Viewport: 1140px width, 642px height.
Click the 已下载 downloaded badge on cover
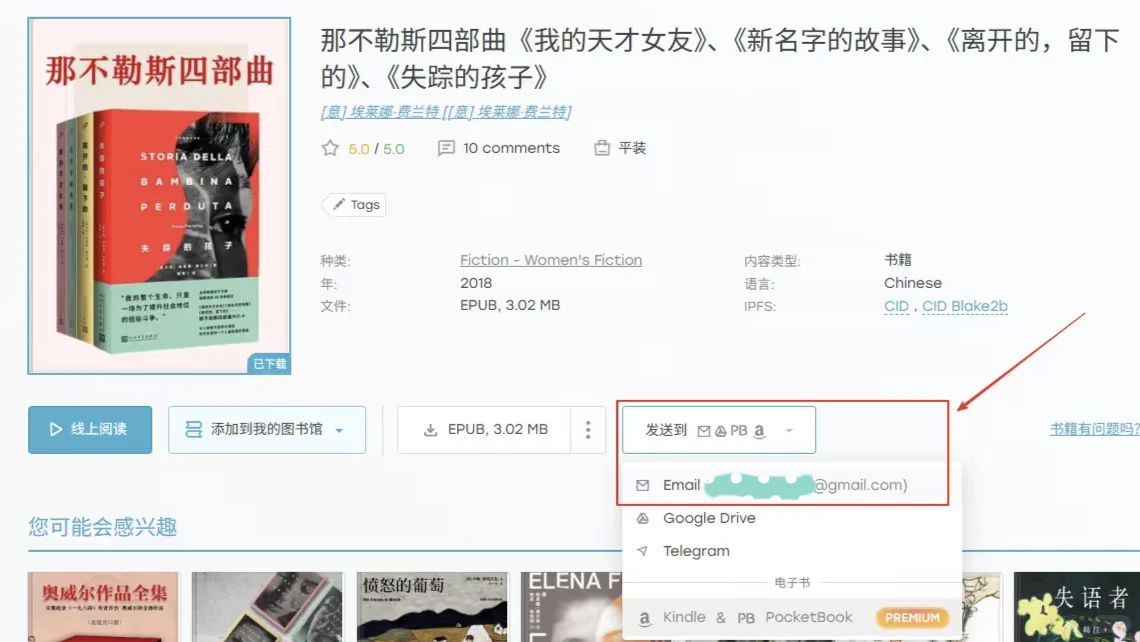pos(269,364)
